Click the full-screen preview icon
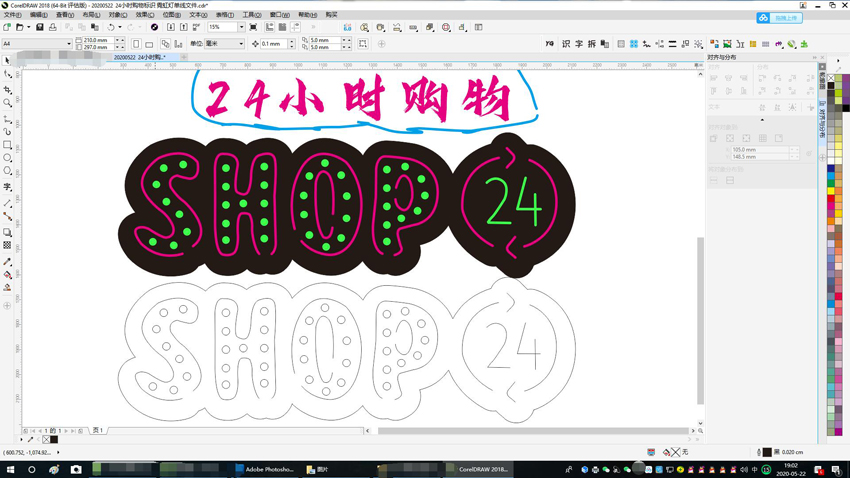Image resolution: width=850 pixels, height=478 pixels. [x=253, y=27]
